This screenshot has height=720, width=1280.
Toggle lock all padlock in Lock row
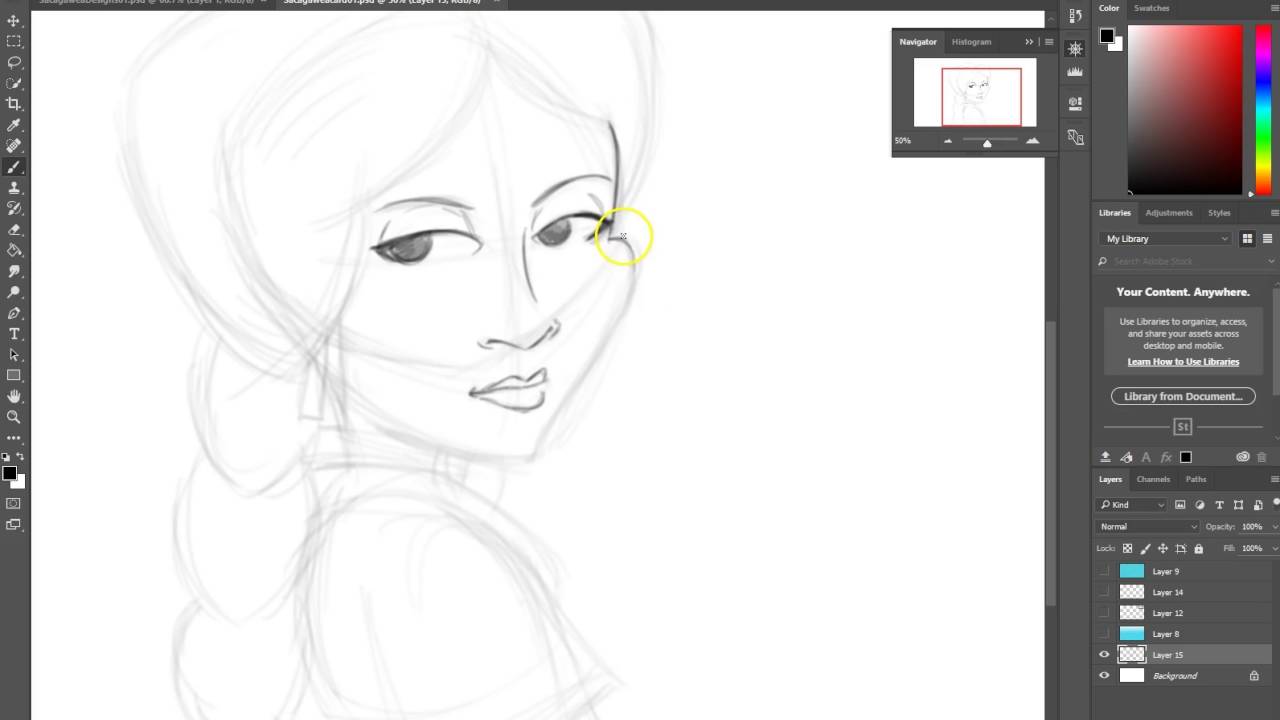(1199, 548)
